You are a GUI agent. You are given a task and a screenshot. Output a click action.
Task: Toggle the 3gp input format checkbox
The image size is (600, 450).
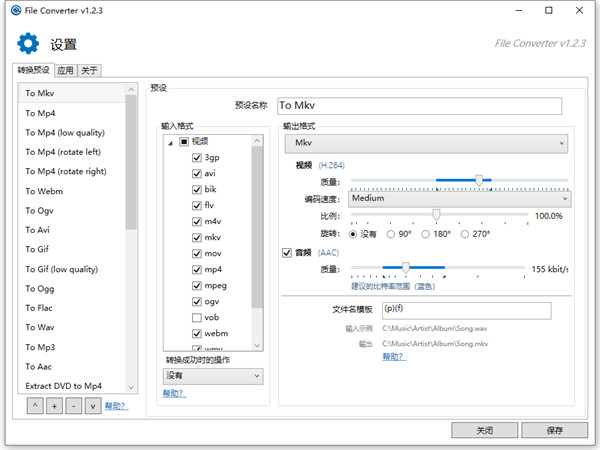click(x=197, y=158)
